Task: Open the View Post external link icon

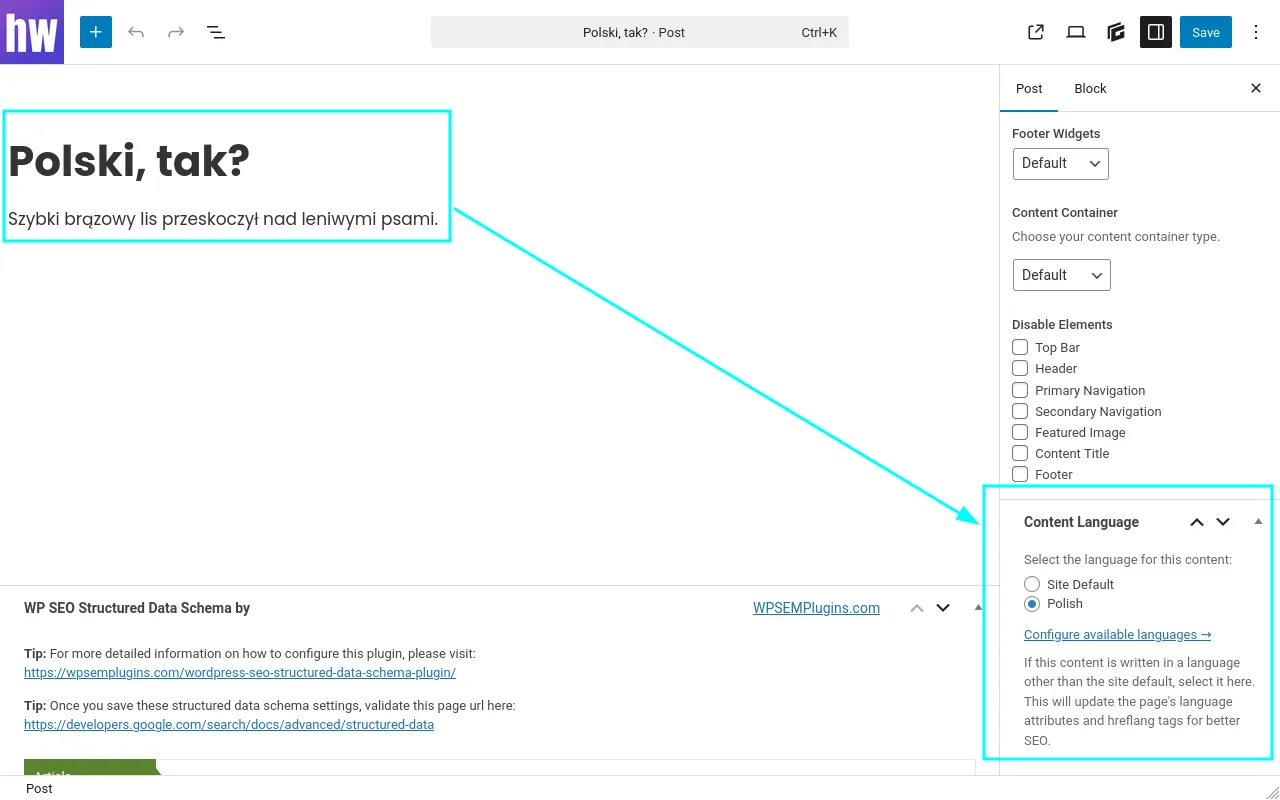Action: click(x=1035, y=32)
